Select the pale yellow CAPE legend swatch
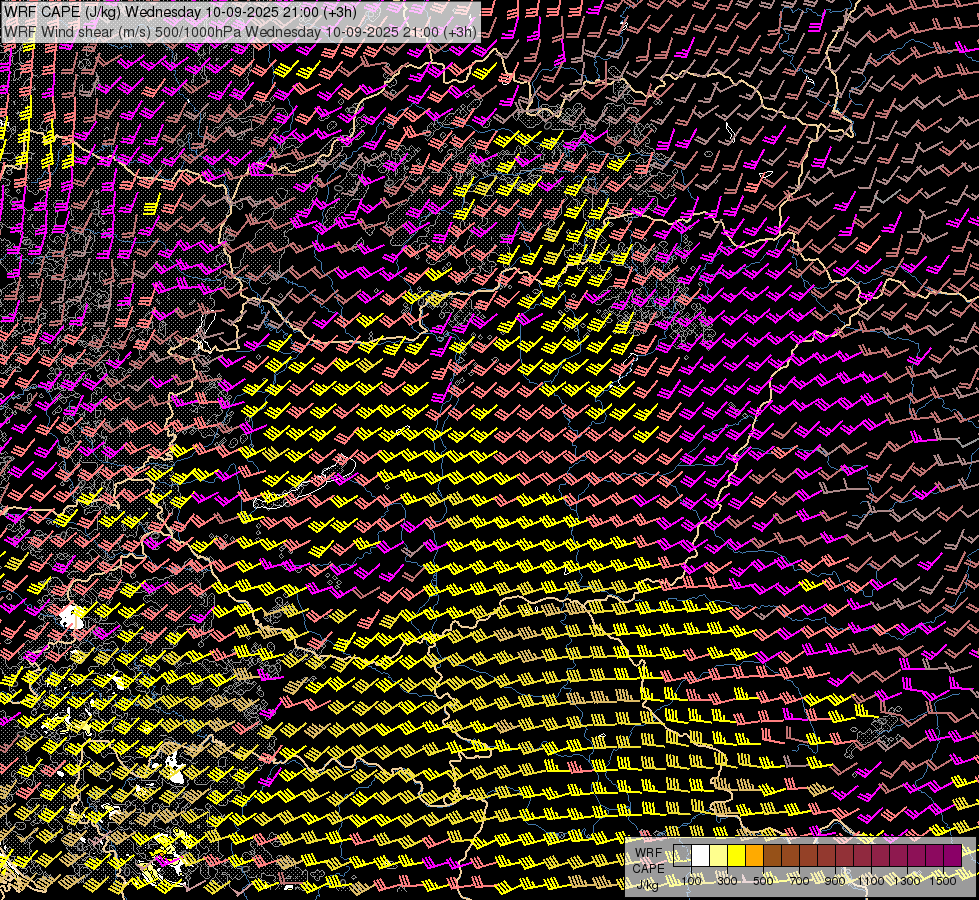 (x=719, y=856)
